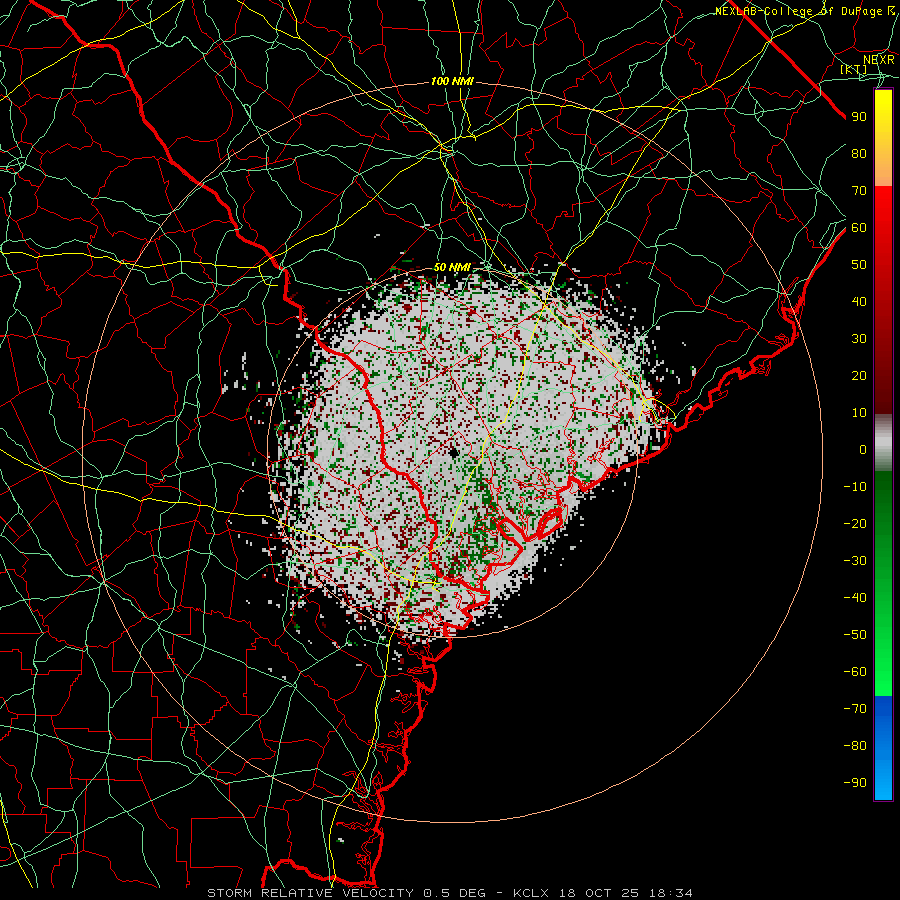Click STORM RELATIVE VELOCITY in the caption

click(x=310, y=893)
